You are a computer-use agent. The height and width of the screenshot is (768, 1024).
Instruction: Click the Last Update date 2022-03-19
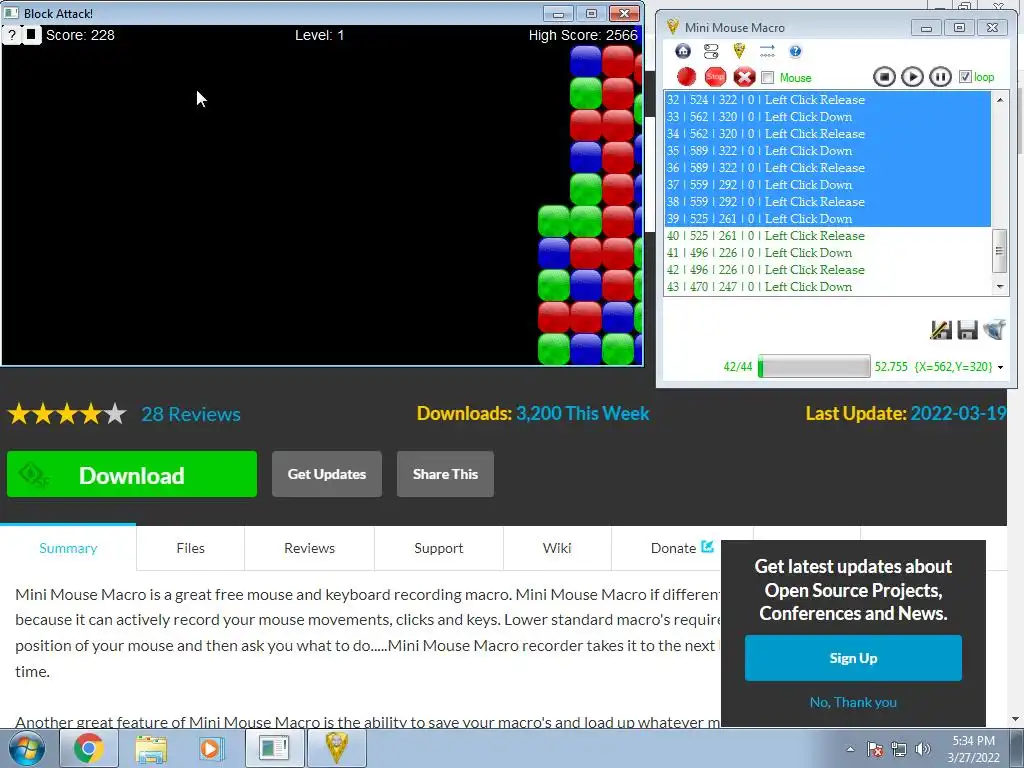tap(958, 413)
